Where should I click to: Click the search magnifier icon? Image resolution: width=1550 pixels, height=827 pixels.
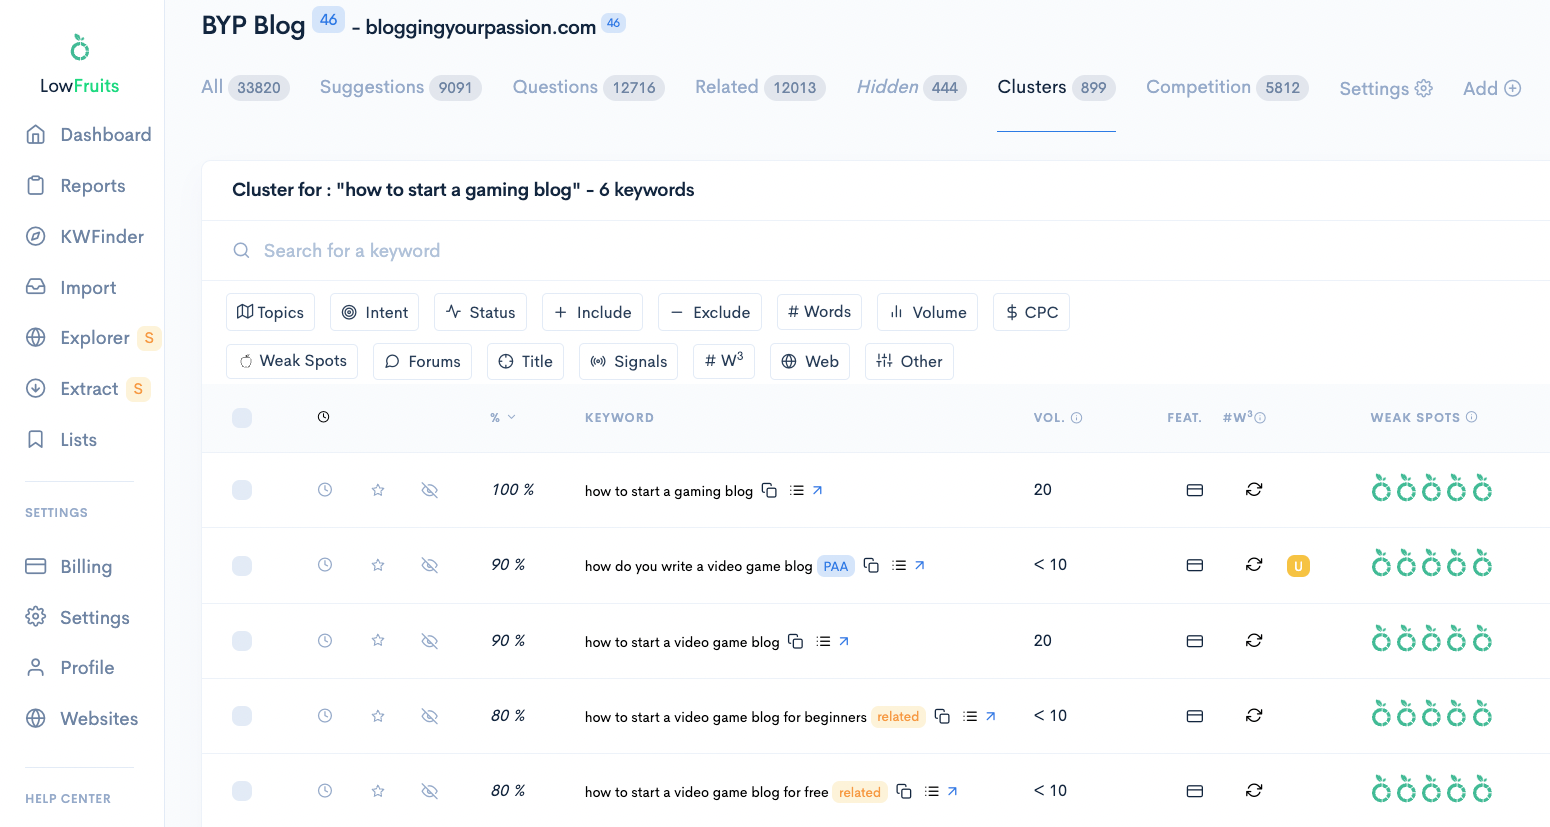[x=241, y=251]
